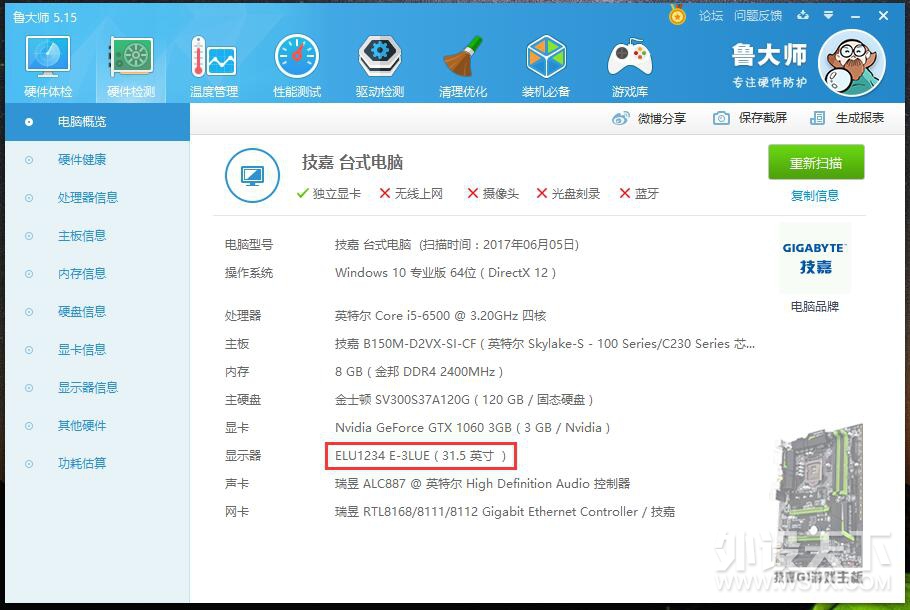This screenshot has width=910, height=610.
Task: Click the update download icon in title bar
Action: [x=803, y=15]
